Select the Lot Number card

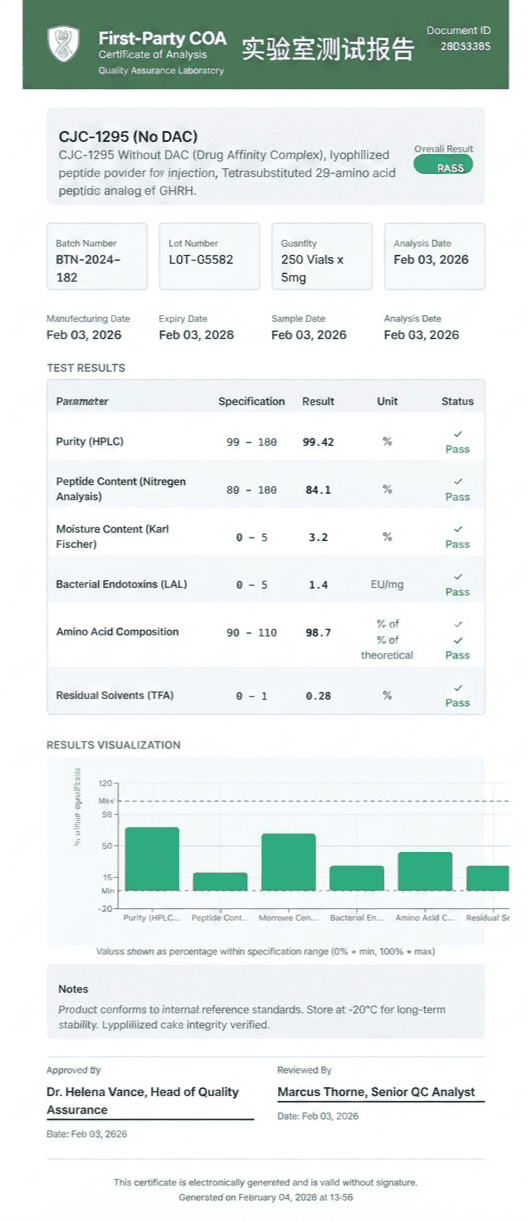click(210, 256)
